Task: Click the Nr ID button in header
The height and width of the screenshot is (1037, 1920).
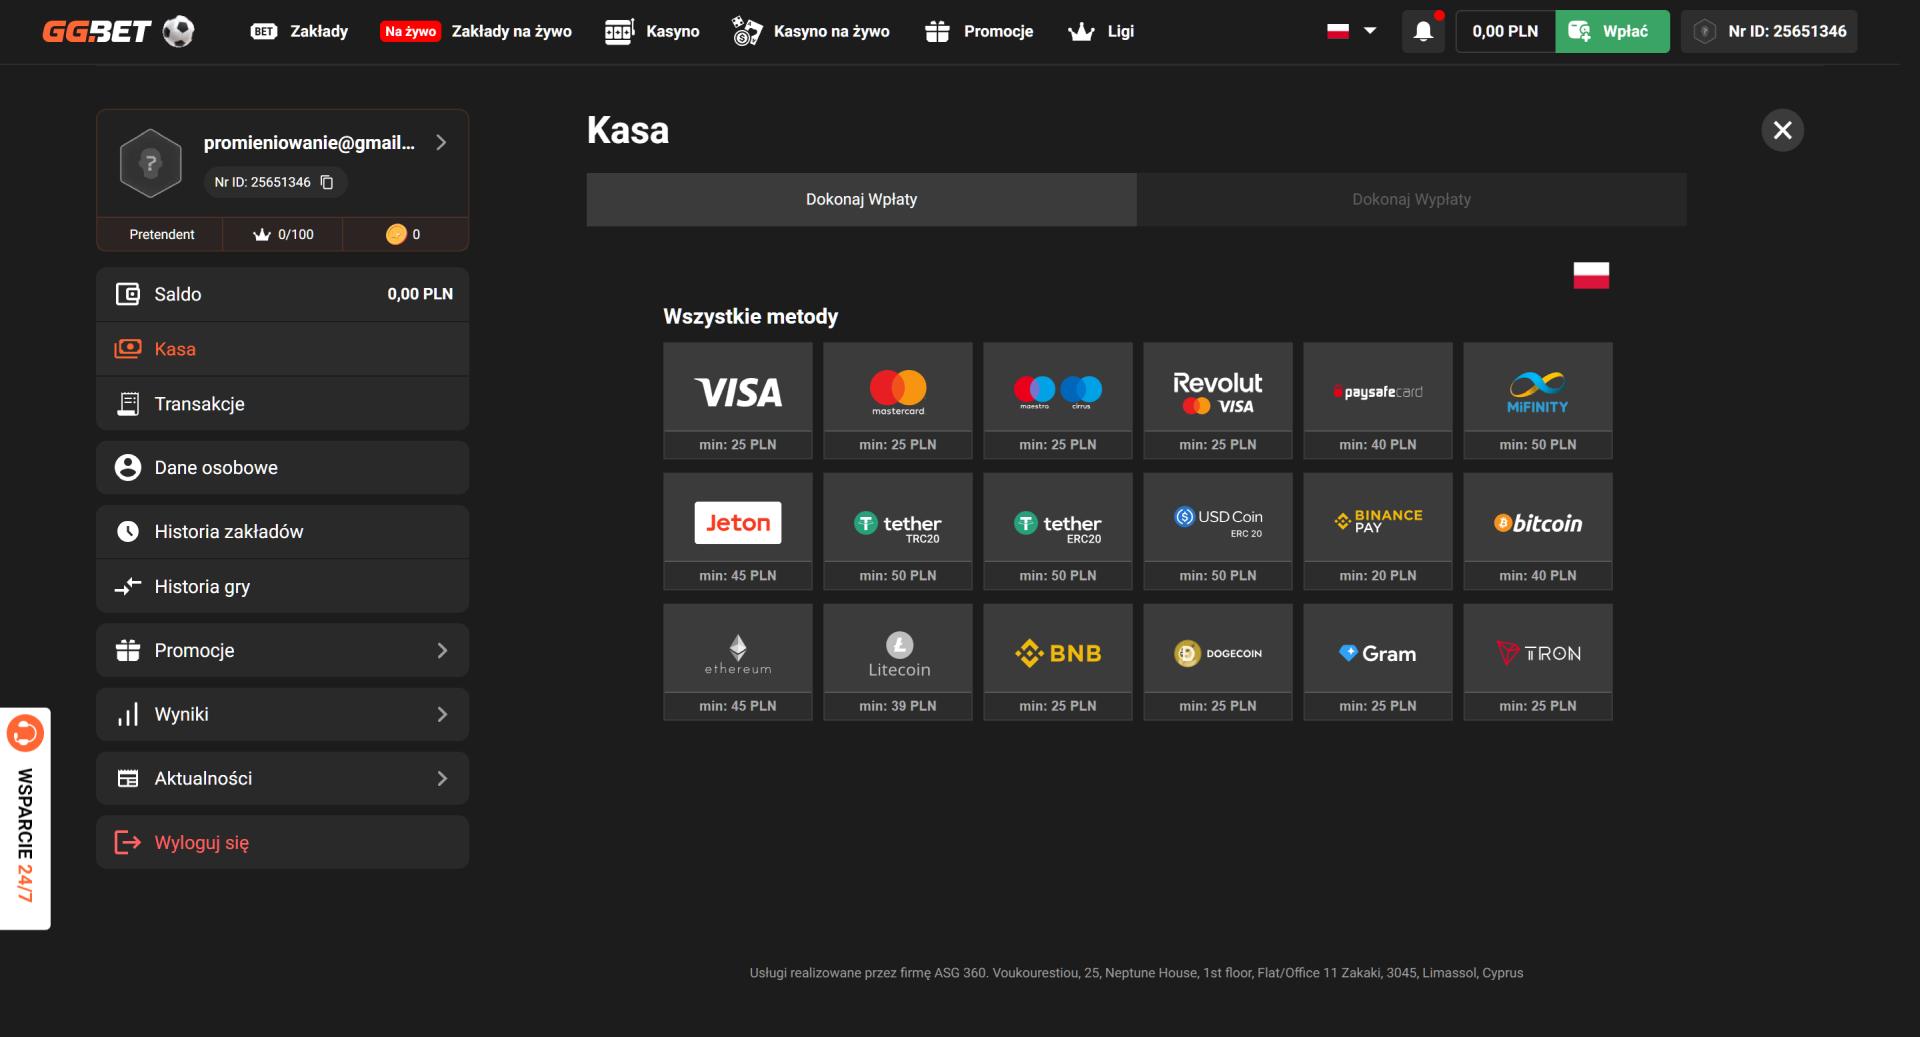Action: (1769, 31)
